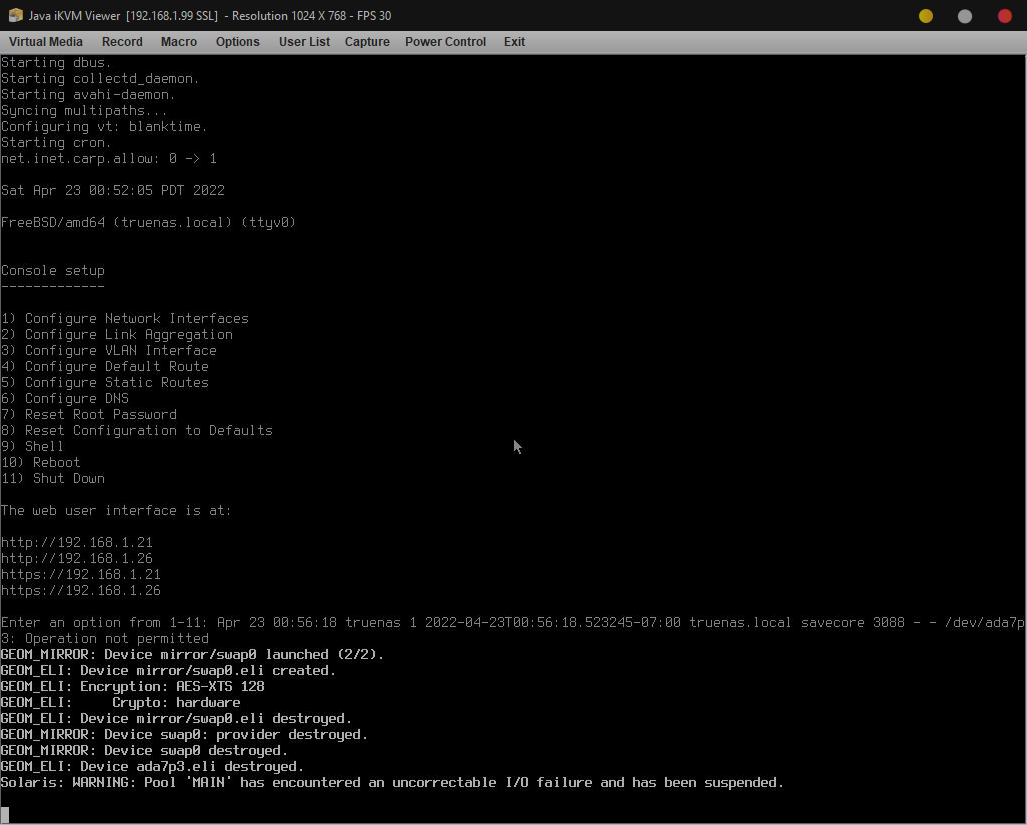Screen dimensions: 1027x825
Task: Click the Pool 'MAIN' suspended warning line
Action: [x=392, y=782]
